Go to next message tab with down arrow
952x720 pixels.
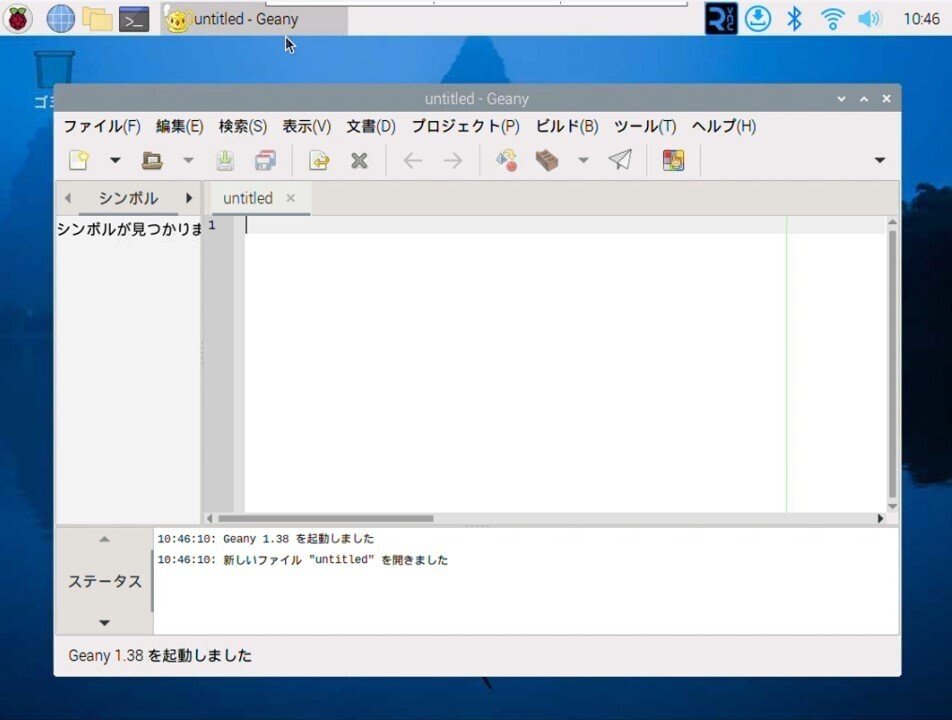coord(104,623)
